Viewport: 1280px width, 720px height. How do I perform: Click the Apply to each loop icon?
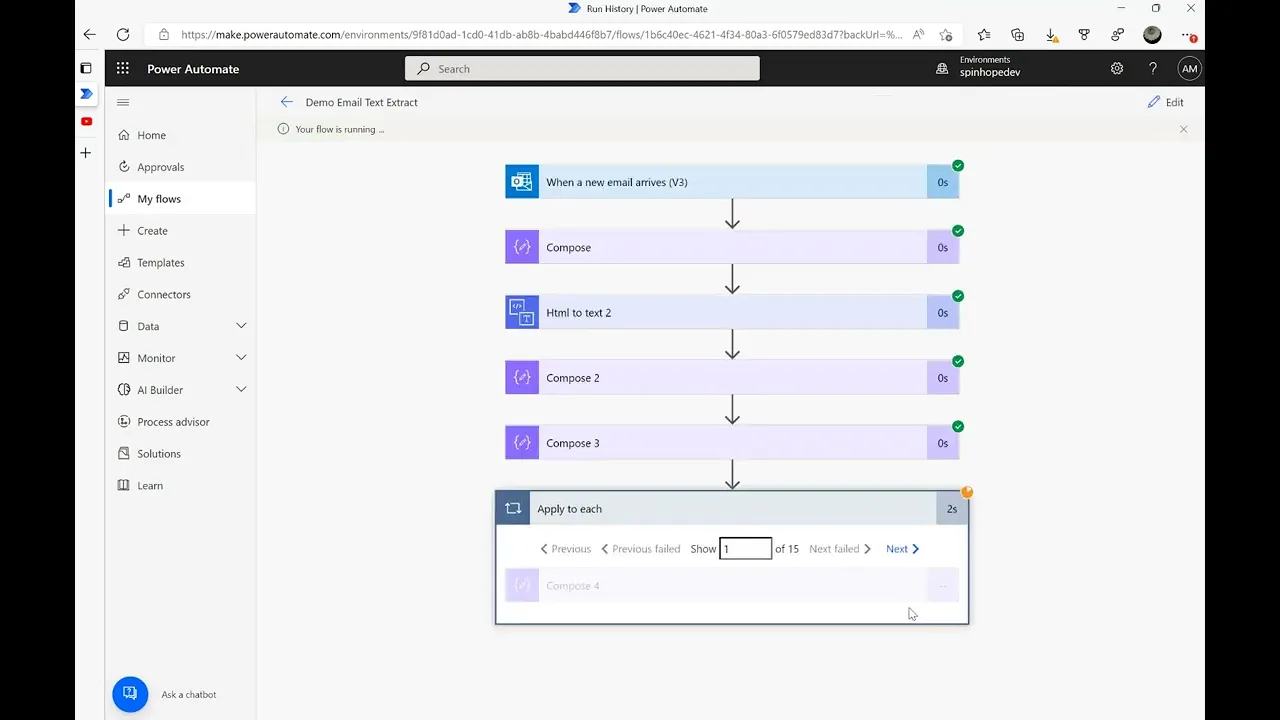[513, 509]
